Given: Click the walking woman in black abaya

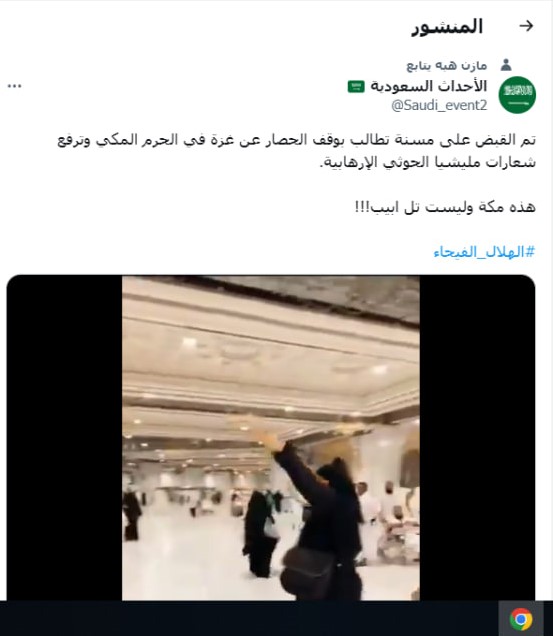Looking at the screenshot, I should coord(260,533).
